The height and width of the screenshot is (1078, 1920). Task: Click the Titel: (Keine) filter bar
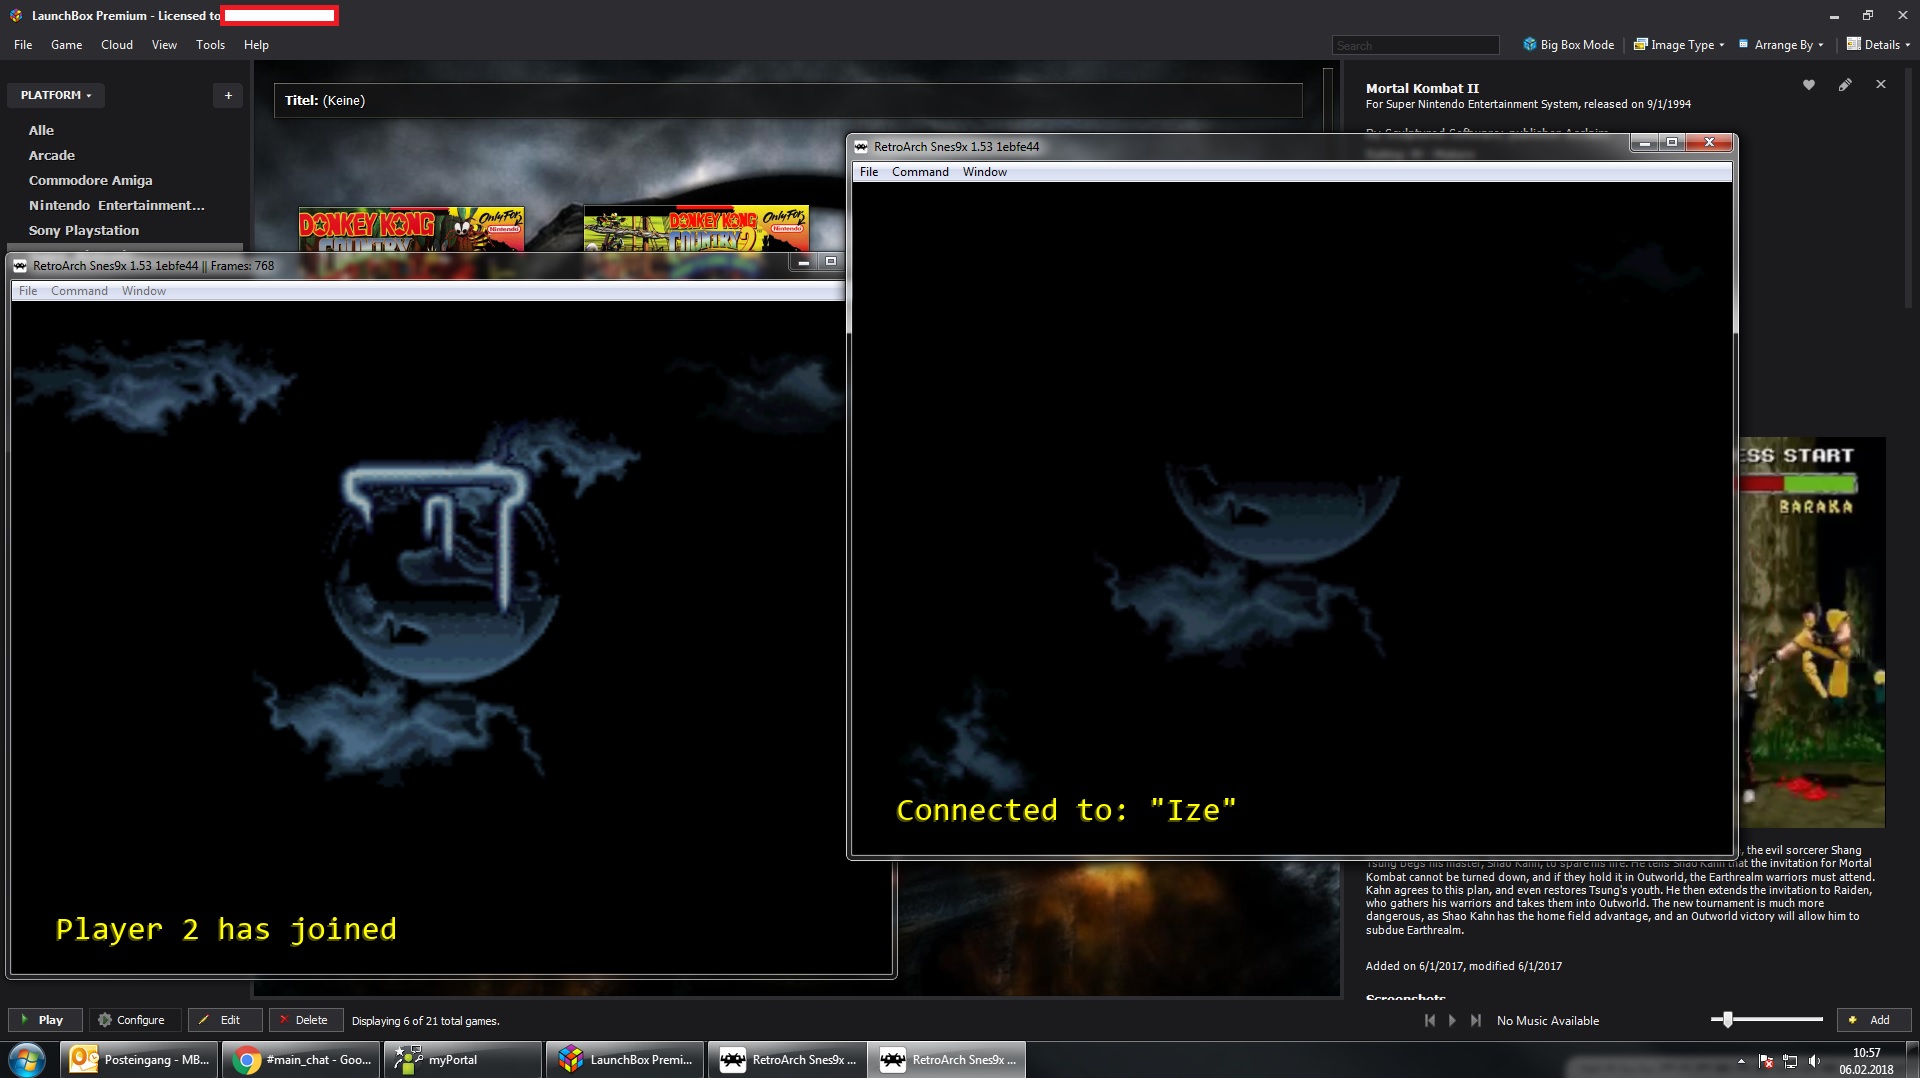pos(788,100)
